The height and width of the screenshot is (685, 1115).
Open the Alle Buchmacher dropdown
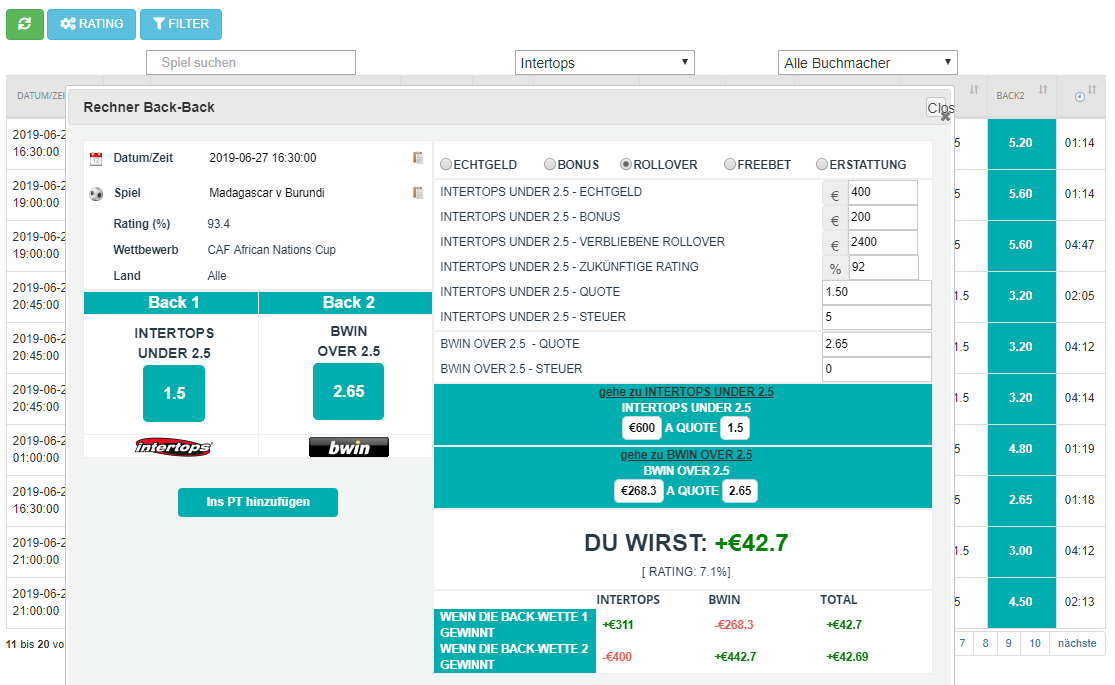coord(868,63)
